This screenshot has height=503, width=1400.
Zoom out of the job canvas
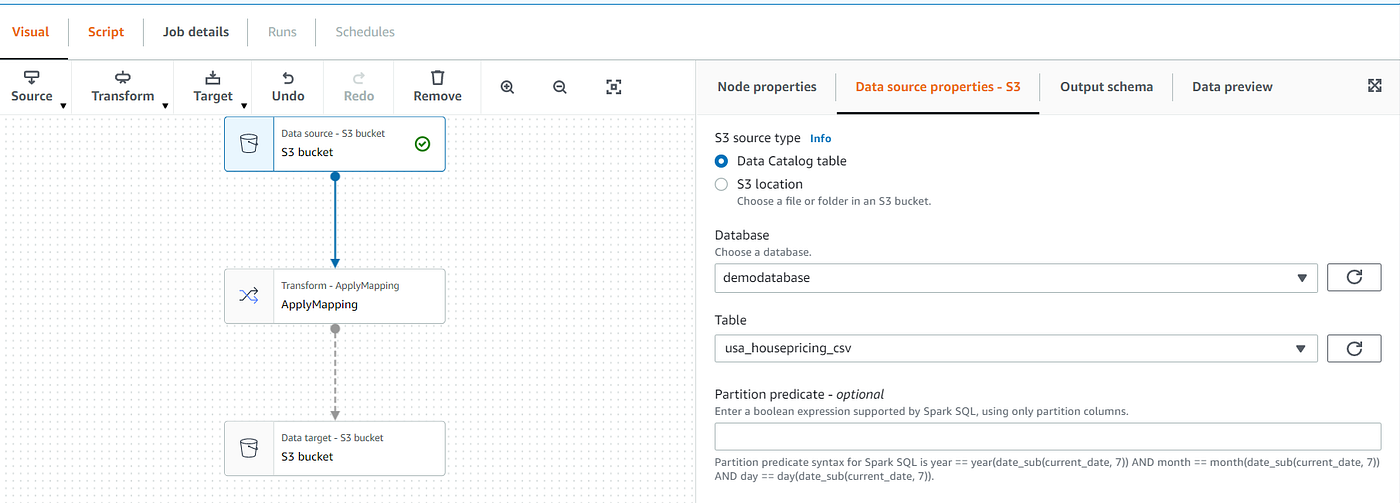(560, 87)
